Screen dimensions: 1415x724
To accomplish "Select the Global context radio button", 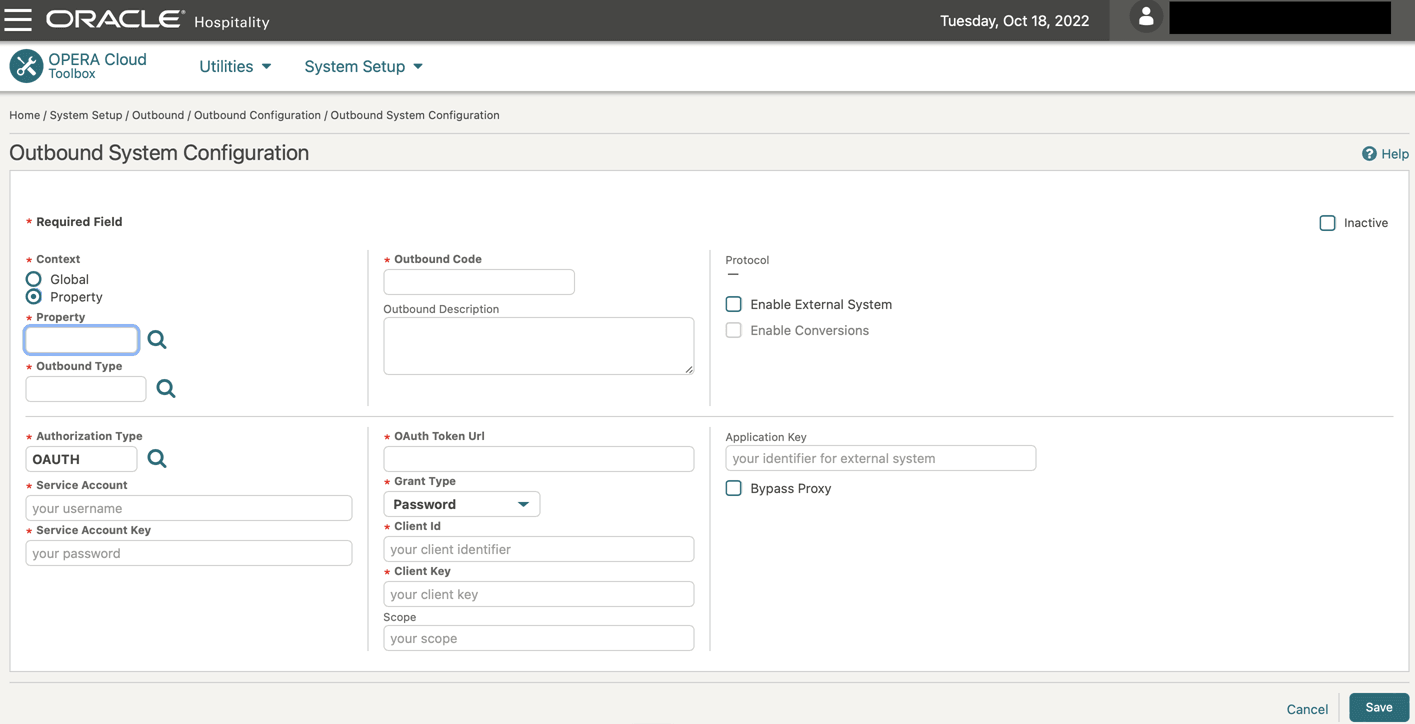I will pos(31,278).
